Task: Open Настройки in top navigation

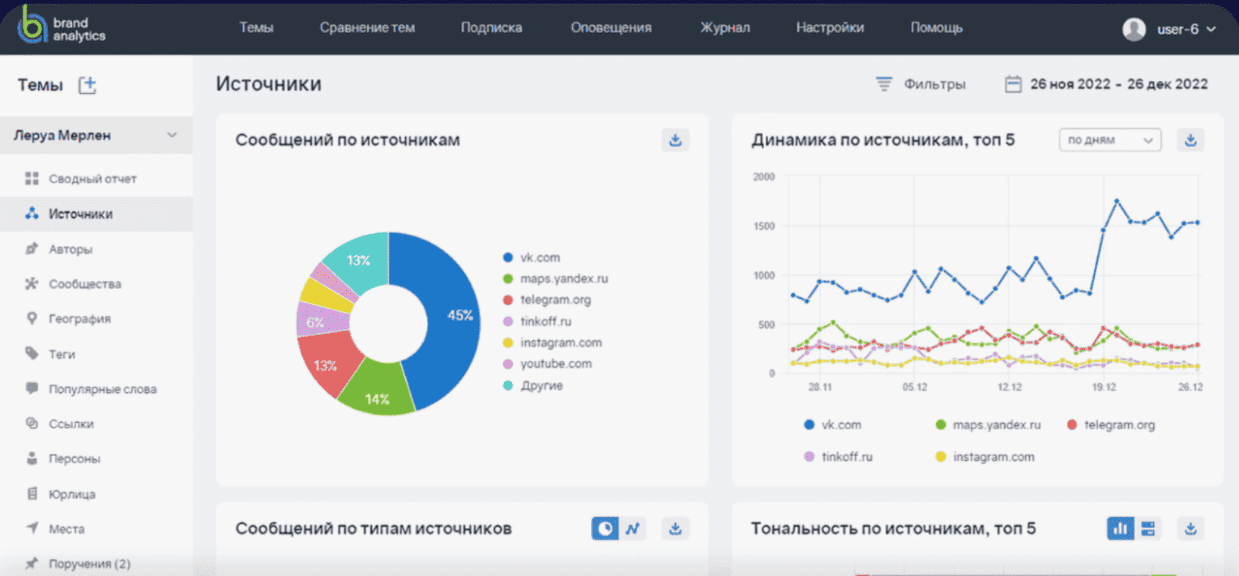Action: [830, 28]
